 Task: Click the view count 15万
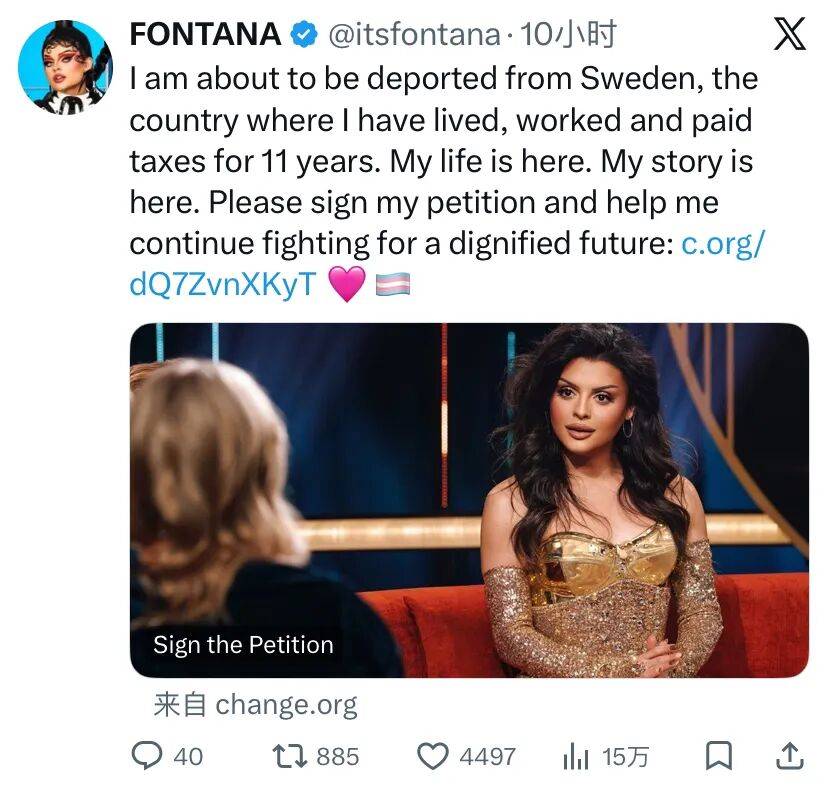(x=625, y=757)
